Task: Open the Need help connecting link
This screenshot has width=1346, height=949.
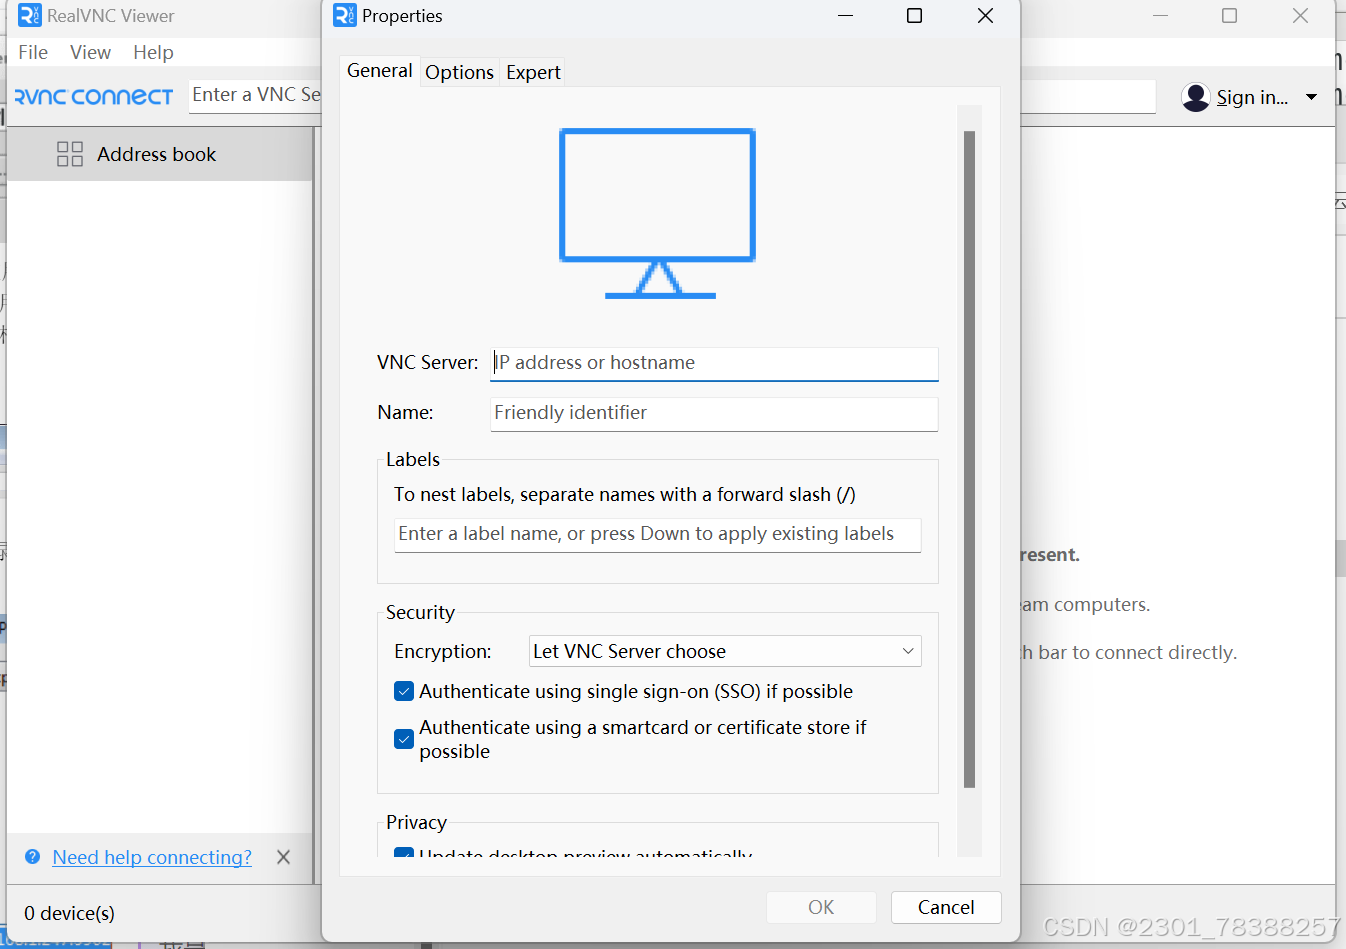Action: 152,857
